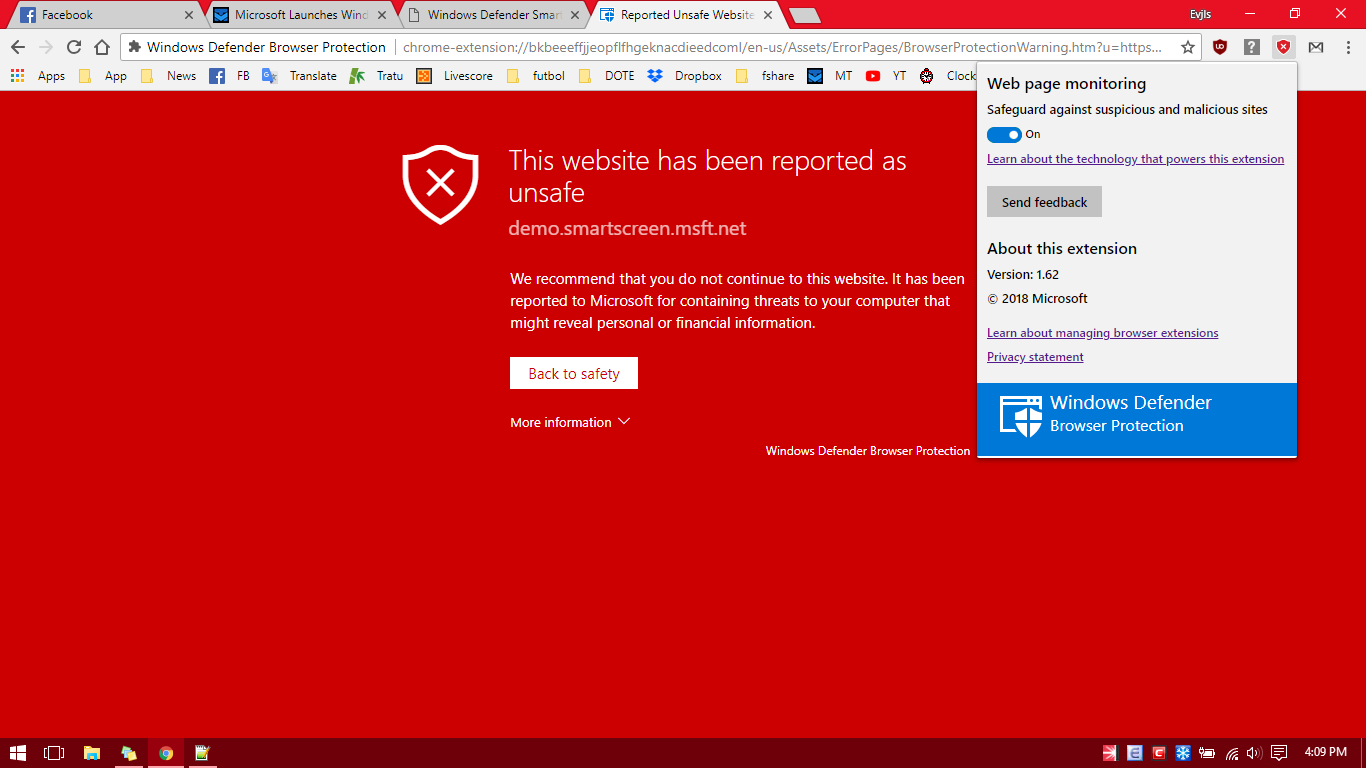Open the News bookmarks folder
Image resolution: width=1366 pixels, height=768 pixels.
point(168,76)
